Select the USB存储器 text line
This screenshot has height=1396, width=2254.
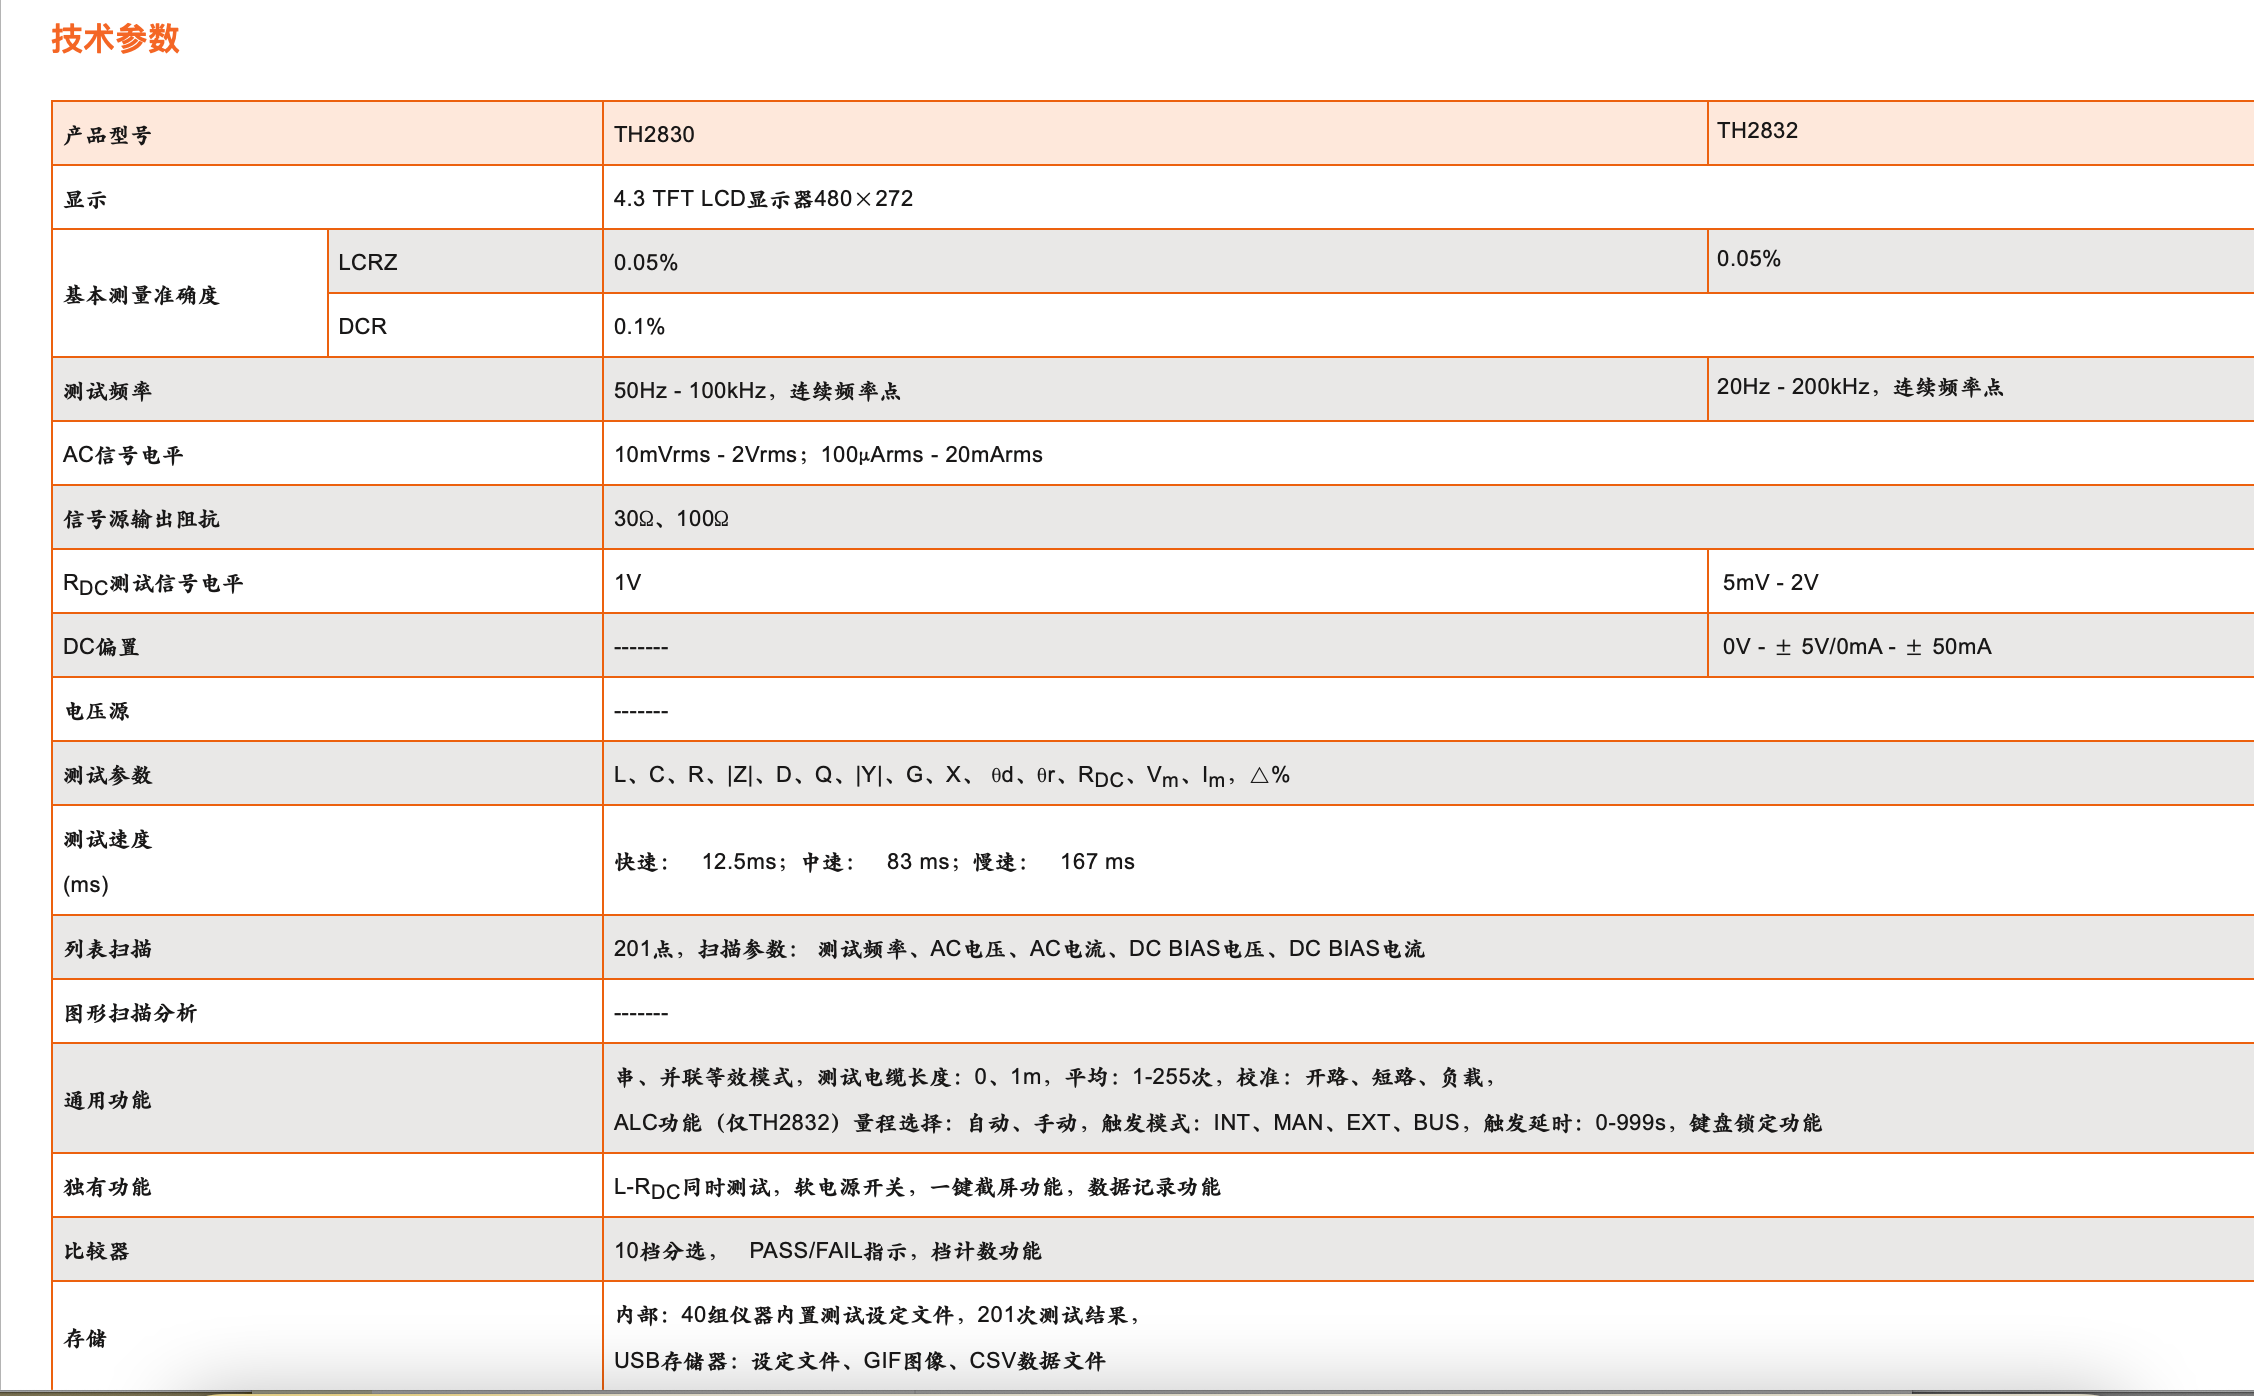(860, 1361)
